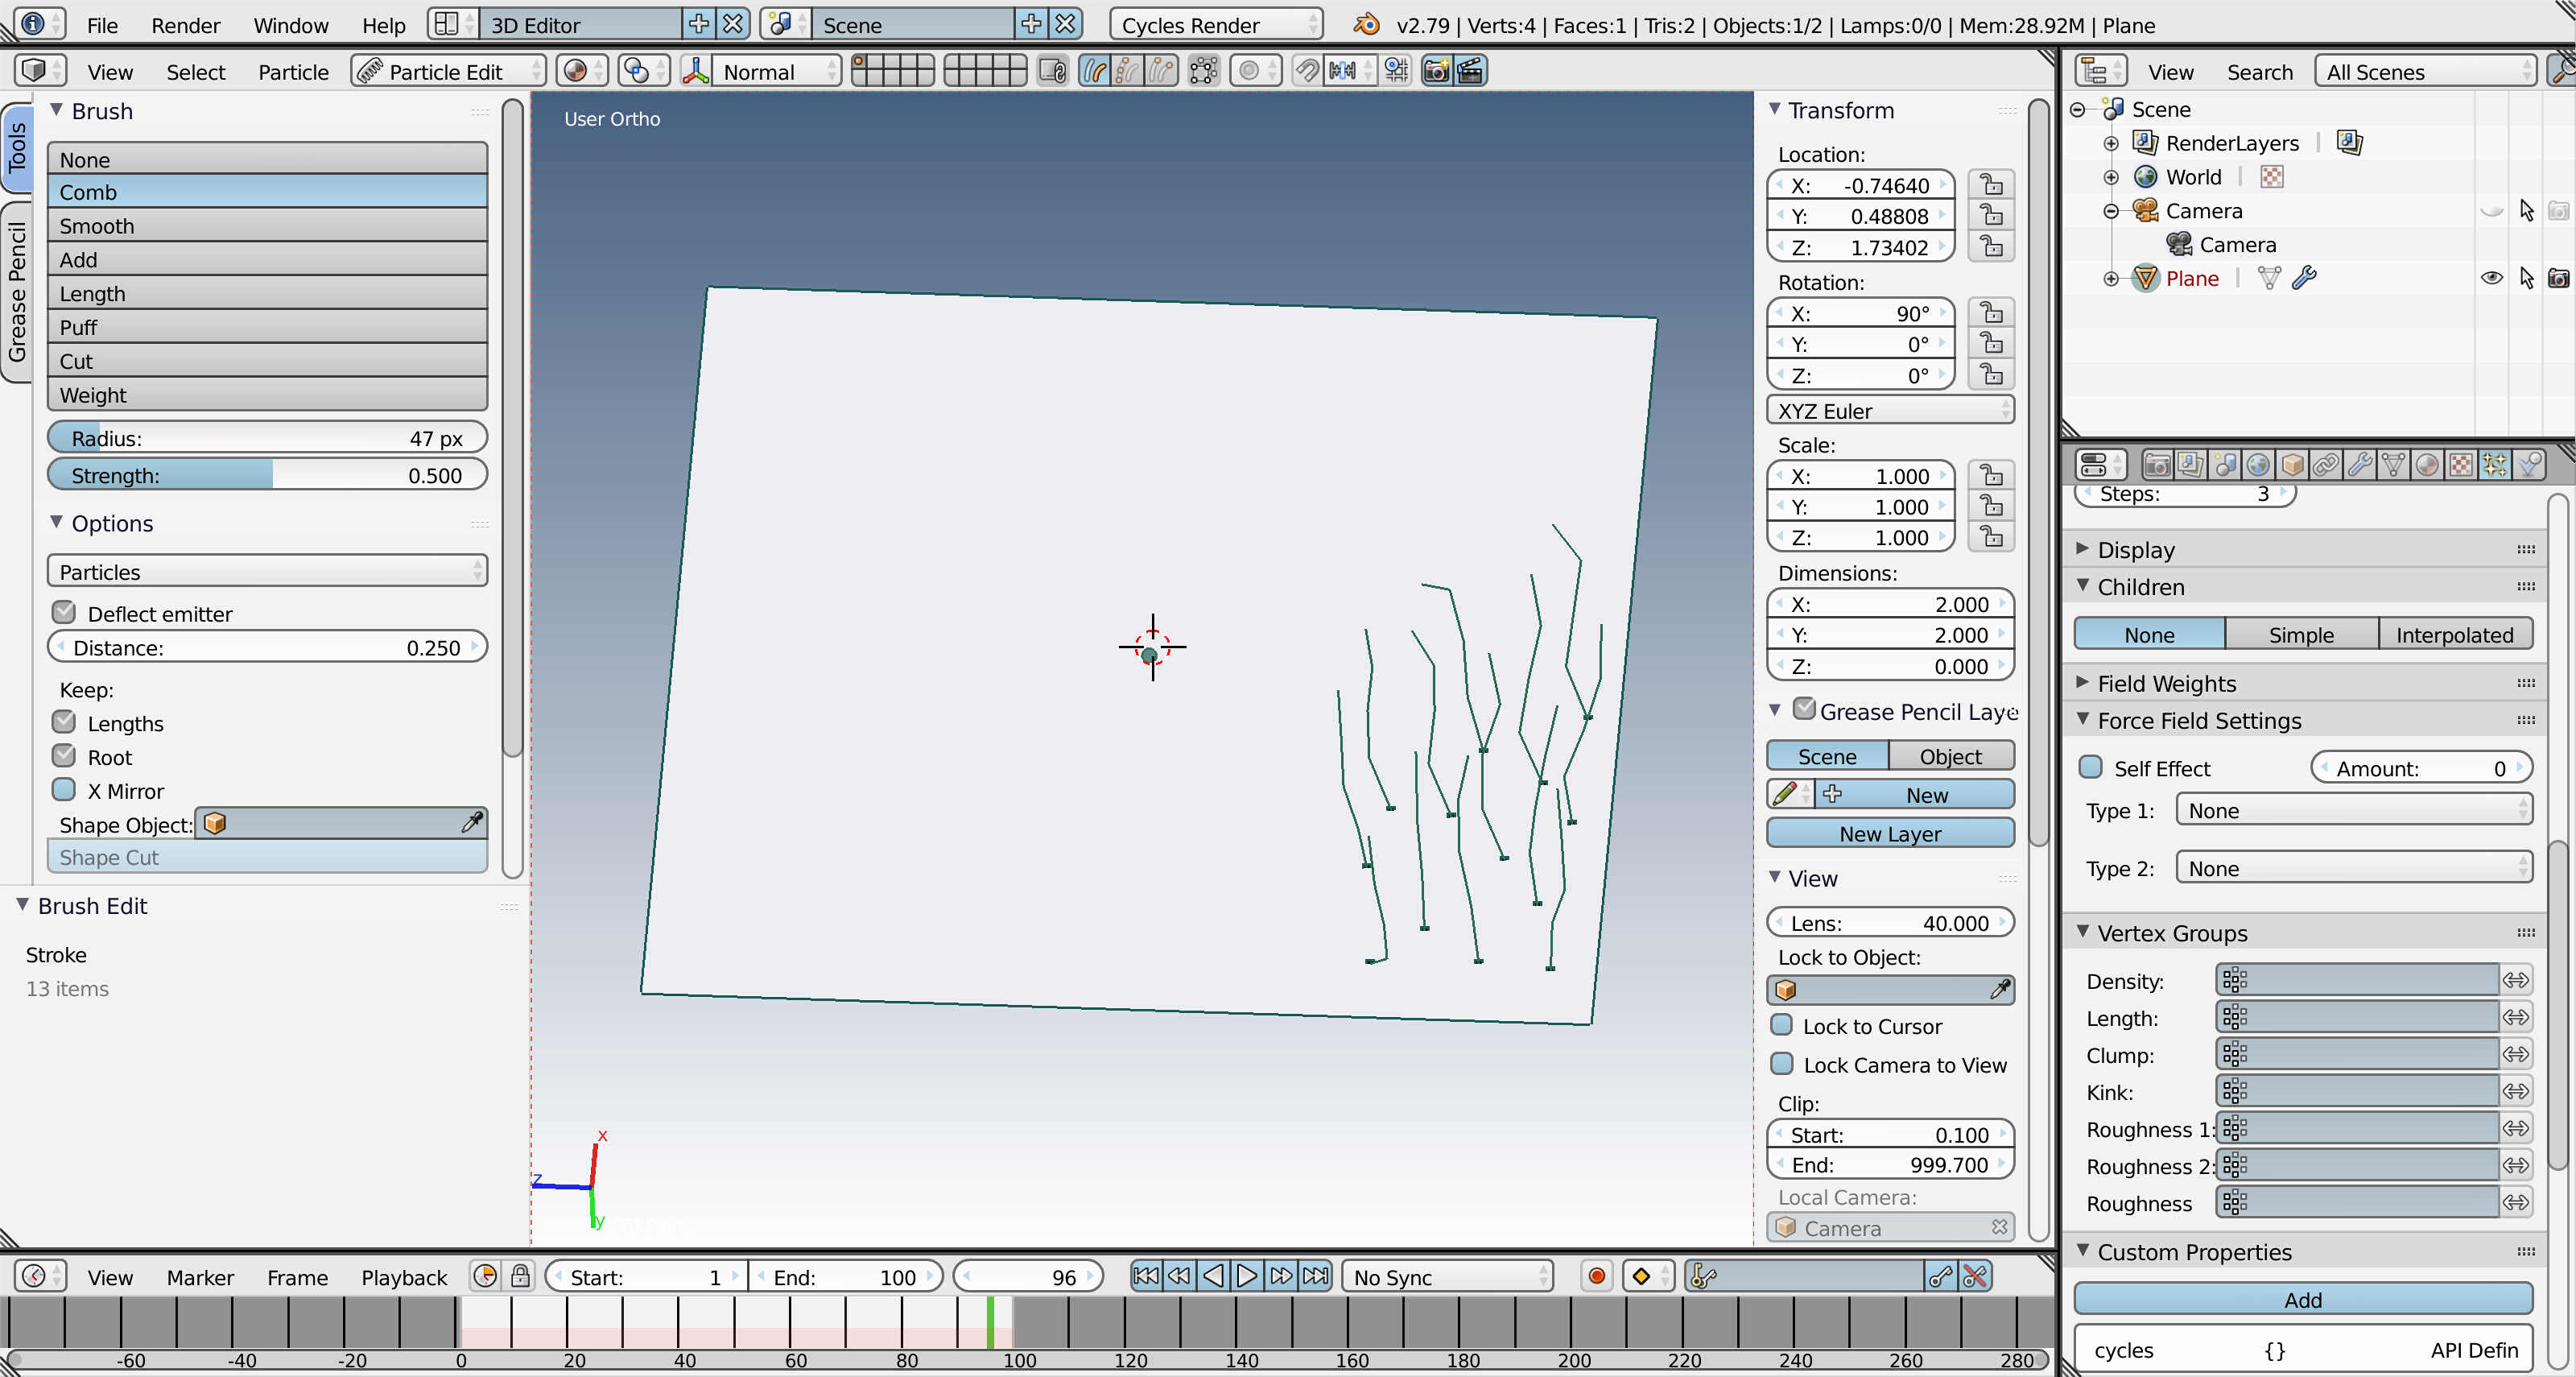
Task: Toggle Keep Lengths checkbox
Action: click(64, 722)
